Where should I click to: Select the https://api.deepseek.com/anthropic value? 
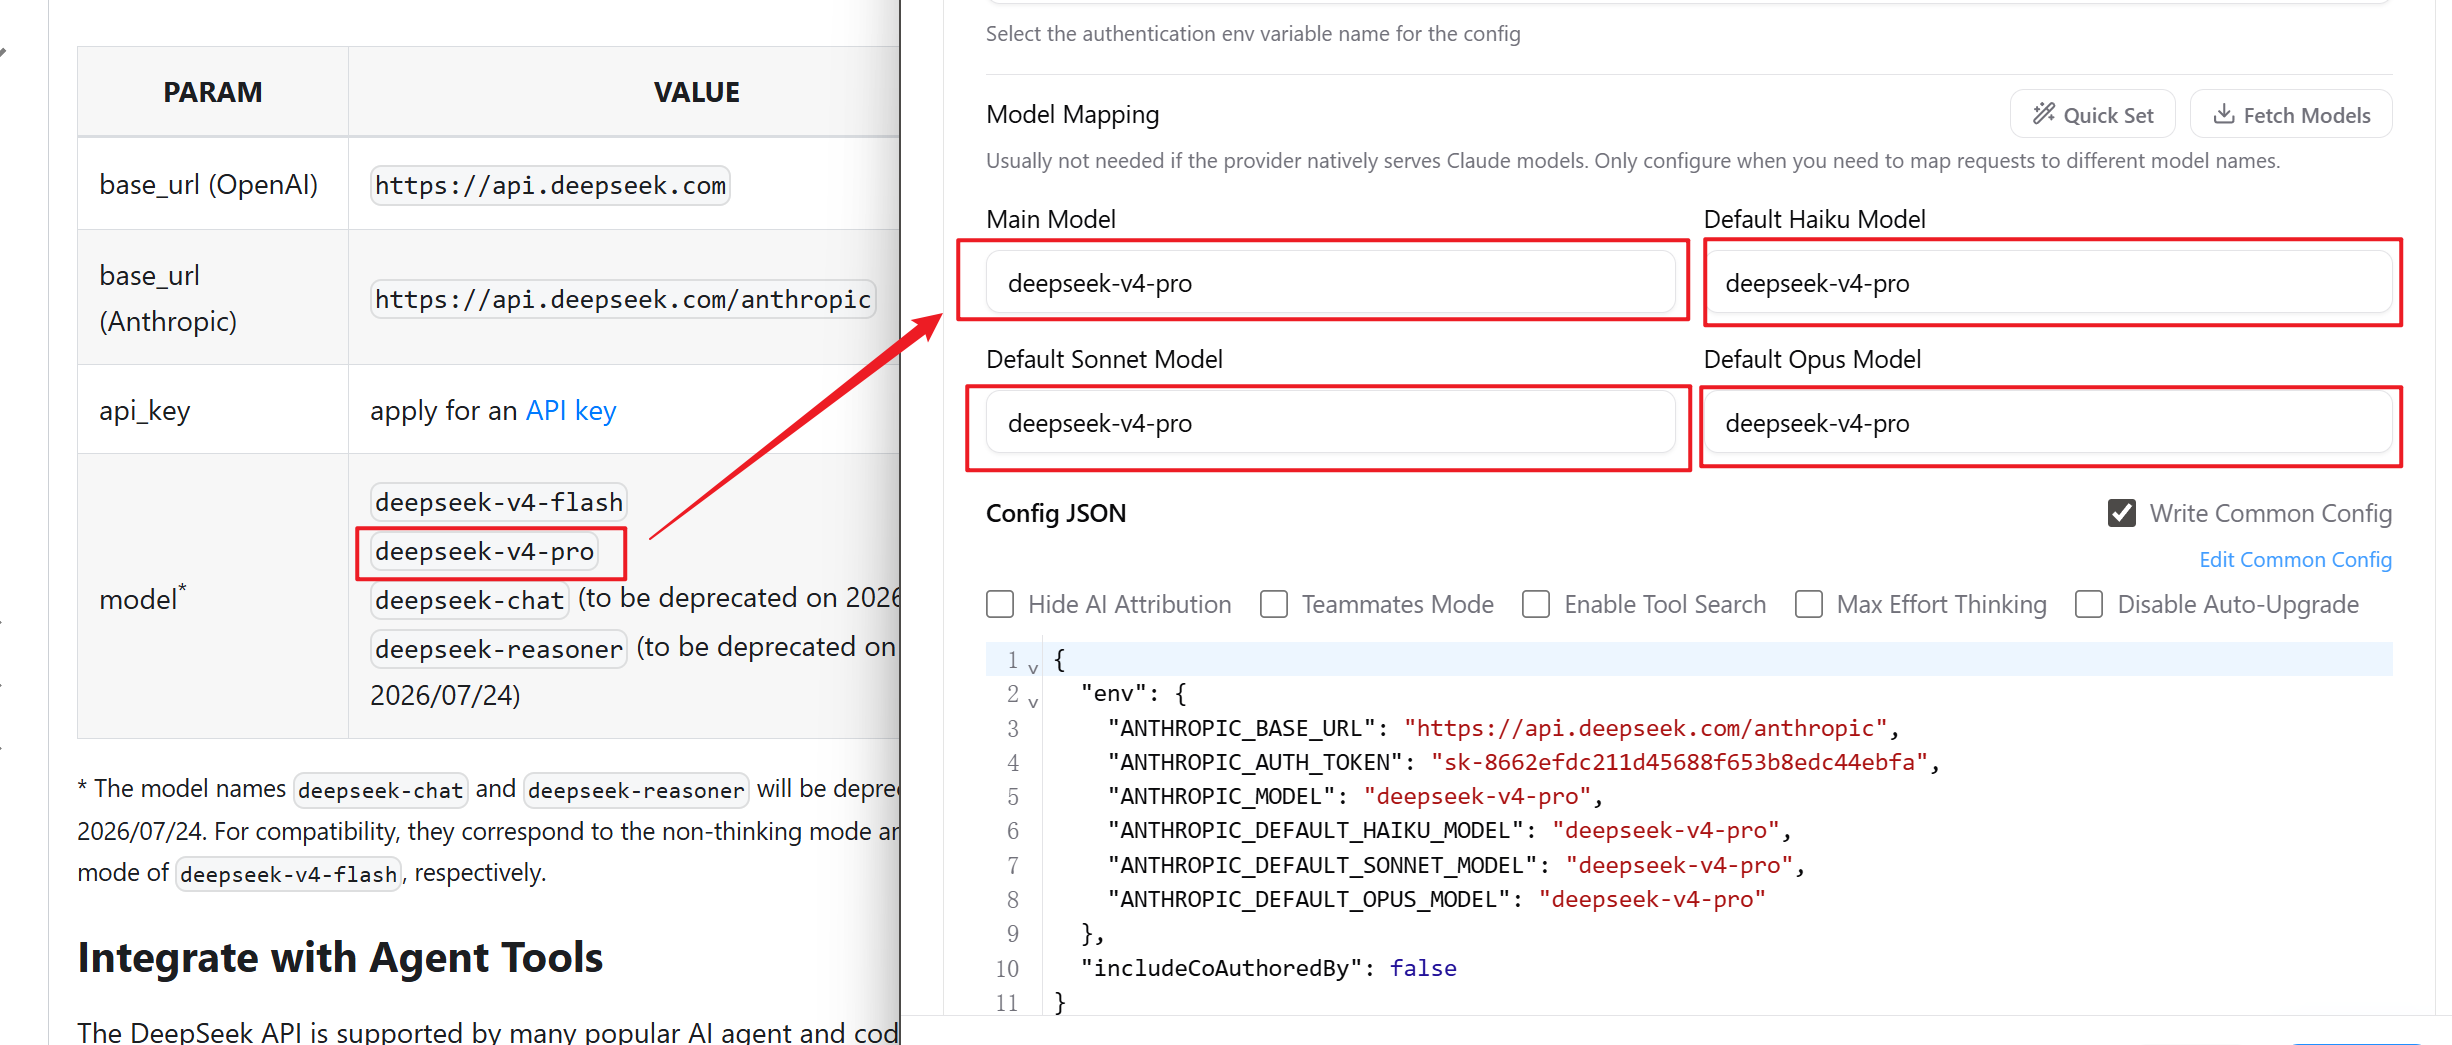pyautogui.click(x=623, y=300)
